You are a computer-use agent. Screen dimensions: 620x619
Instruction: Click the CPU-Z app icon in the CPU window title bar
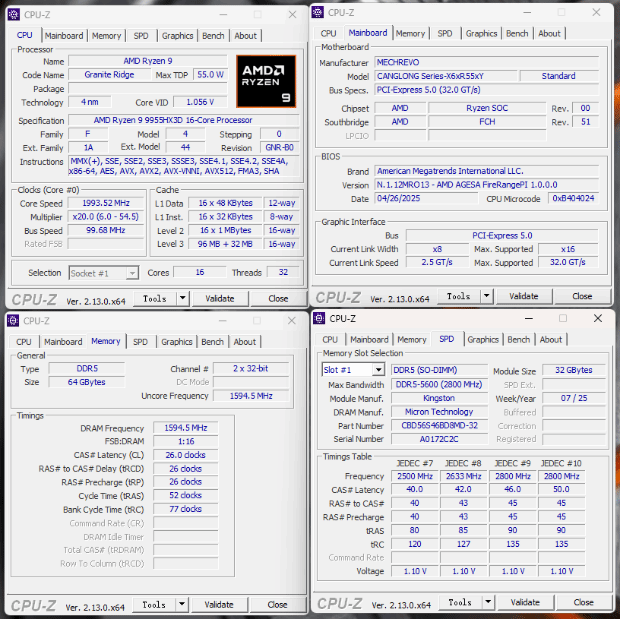click(13, 15)
